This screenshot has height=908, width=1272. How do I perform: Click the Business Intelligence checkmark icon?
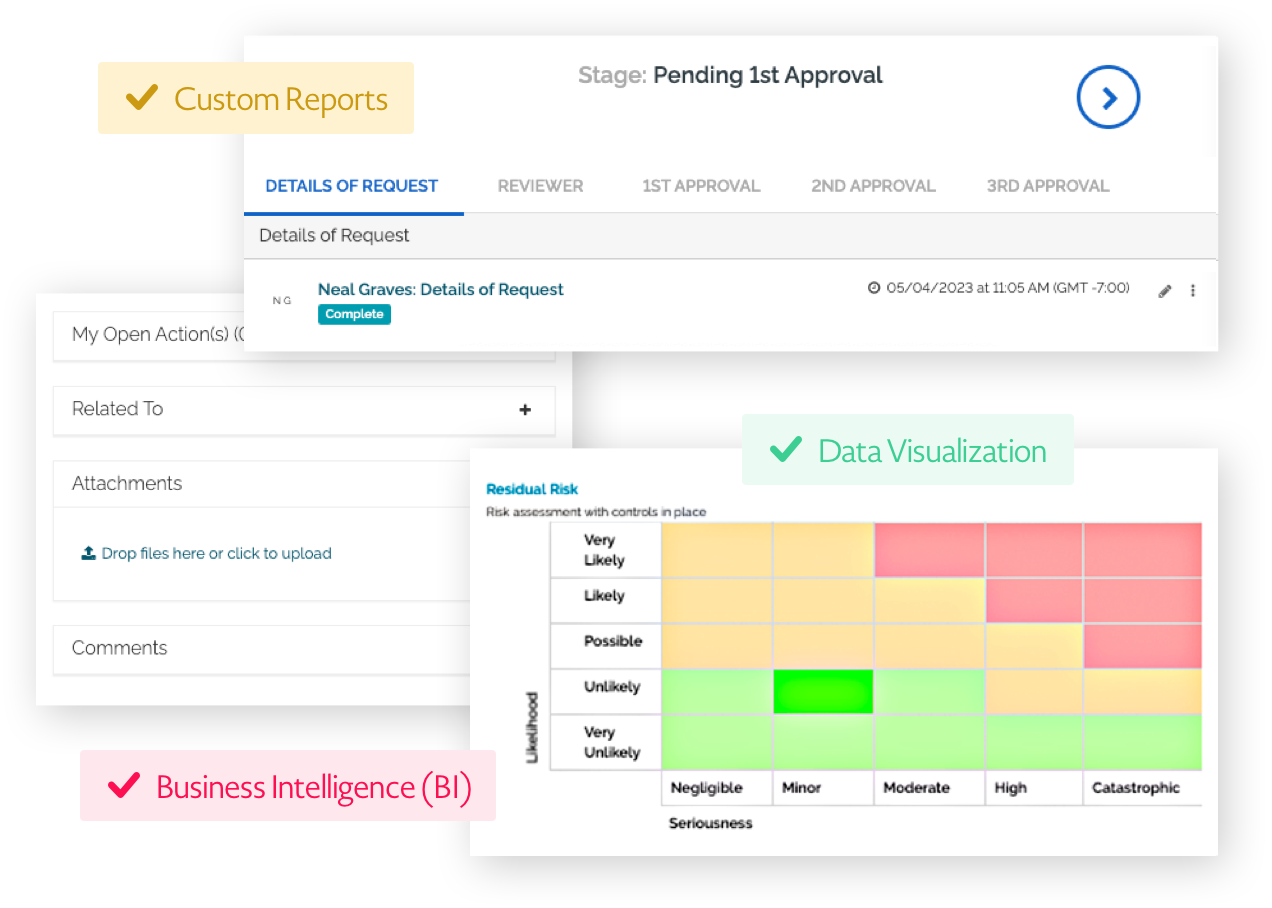tap(123, 786)
